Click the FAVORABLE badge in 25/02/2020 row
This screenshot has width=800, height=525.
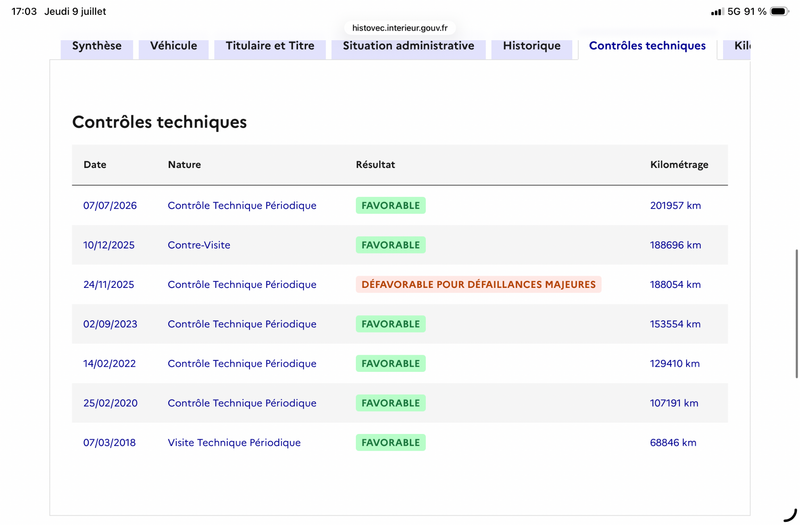(391, 403)
